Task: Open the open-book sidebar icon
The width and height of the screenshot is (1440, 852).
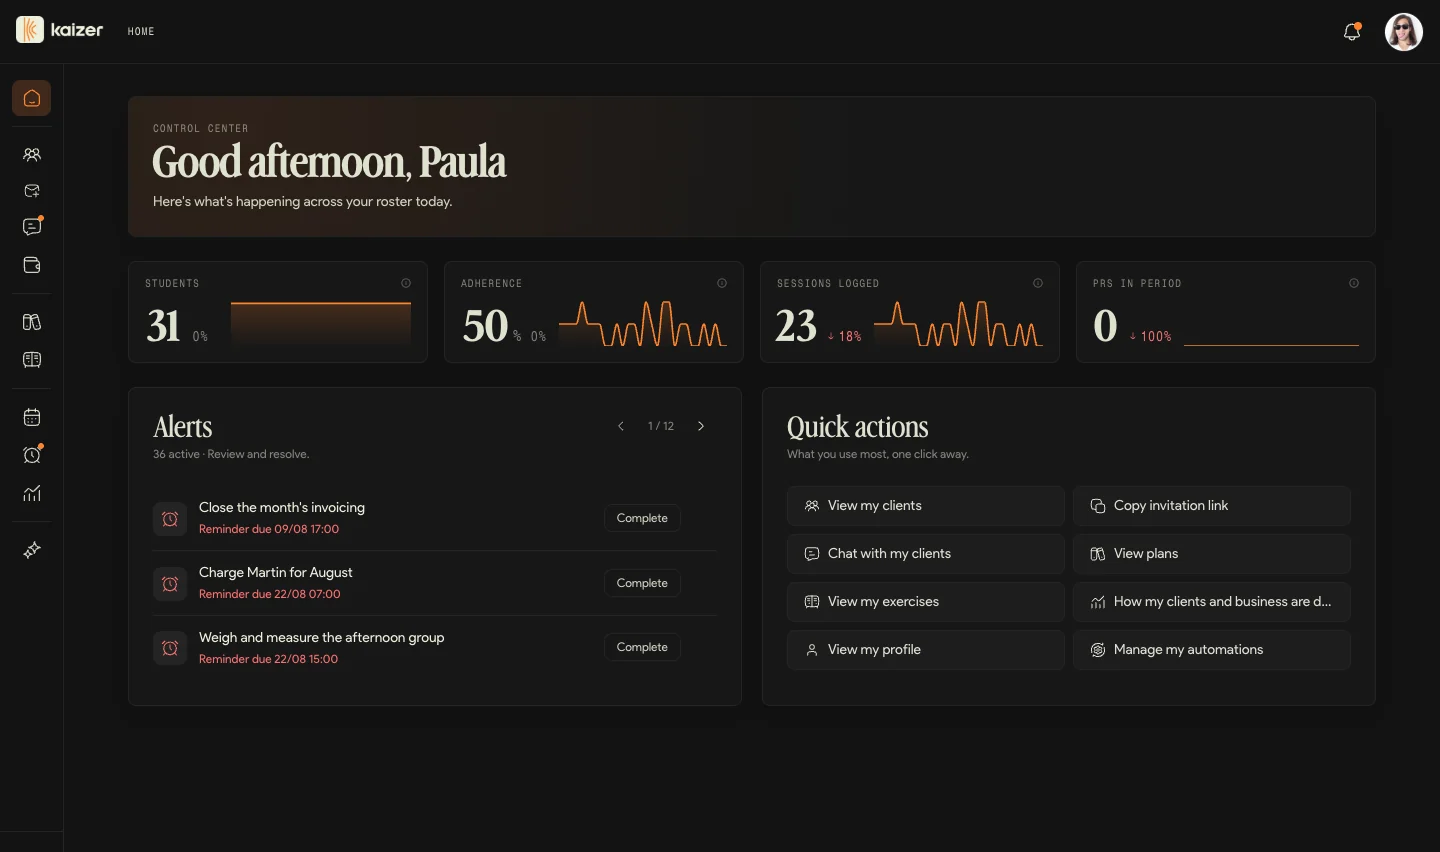Action: pos(32,360)
